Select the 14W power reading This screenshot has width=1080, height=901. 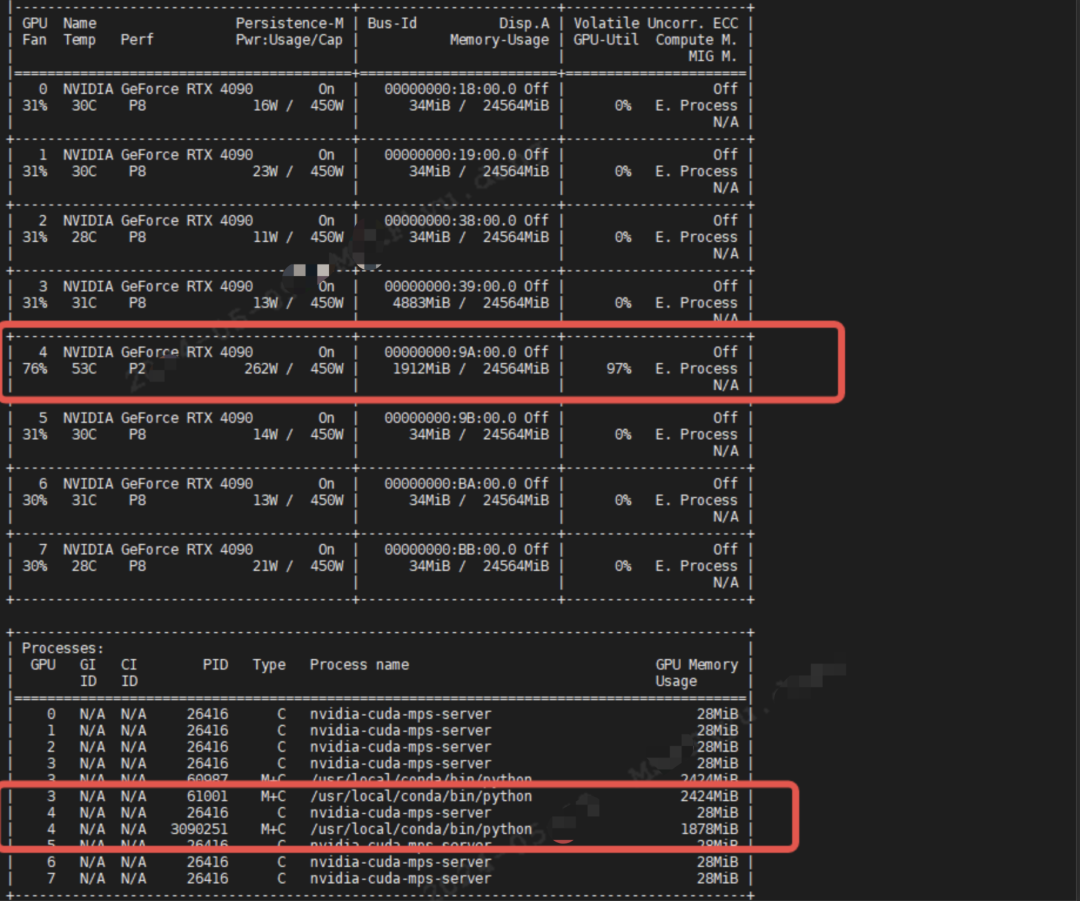click(265, 435)
